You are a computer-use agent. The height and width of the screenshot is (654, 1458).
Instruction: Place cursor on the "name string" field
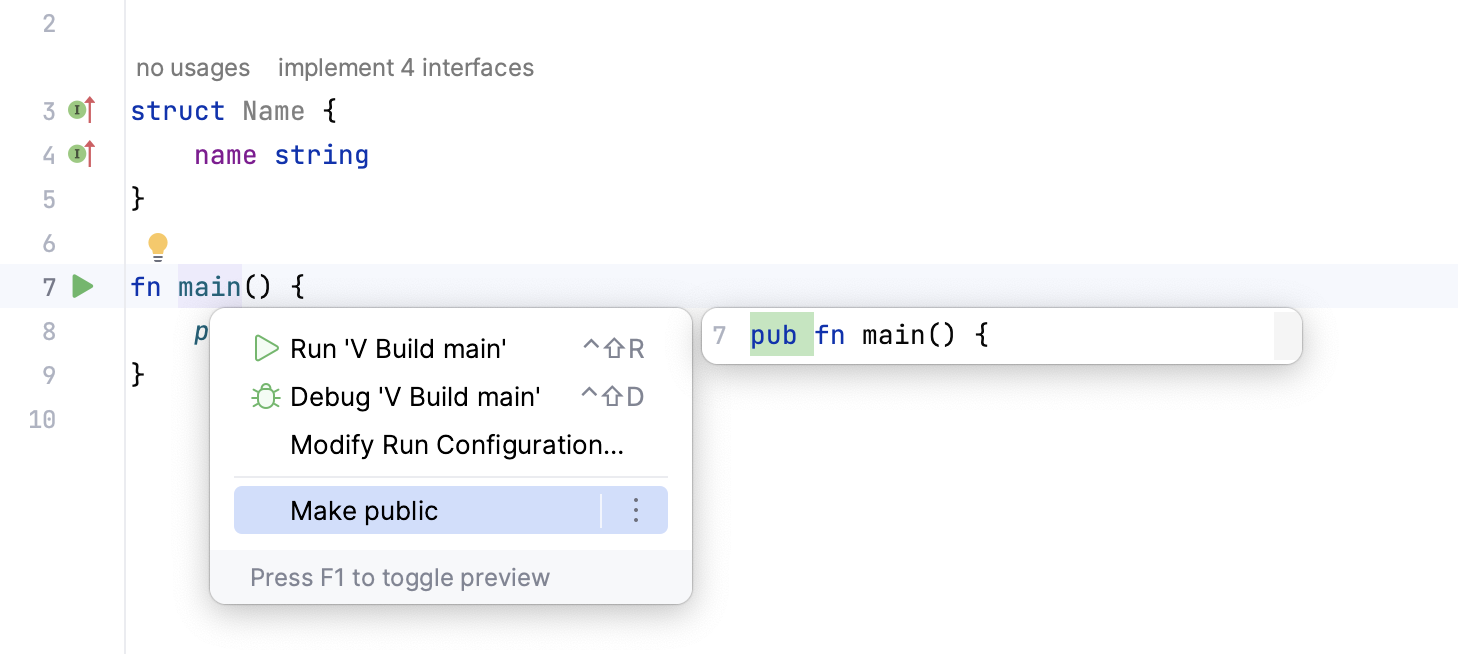(281, 154)
